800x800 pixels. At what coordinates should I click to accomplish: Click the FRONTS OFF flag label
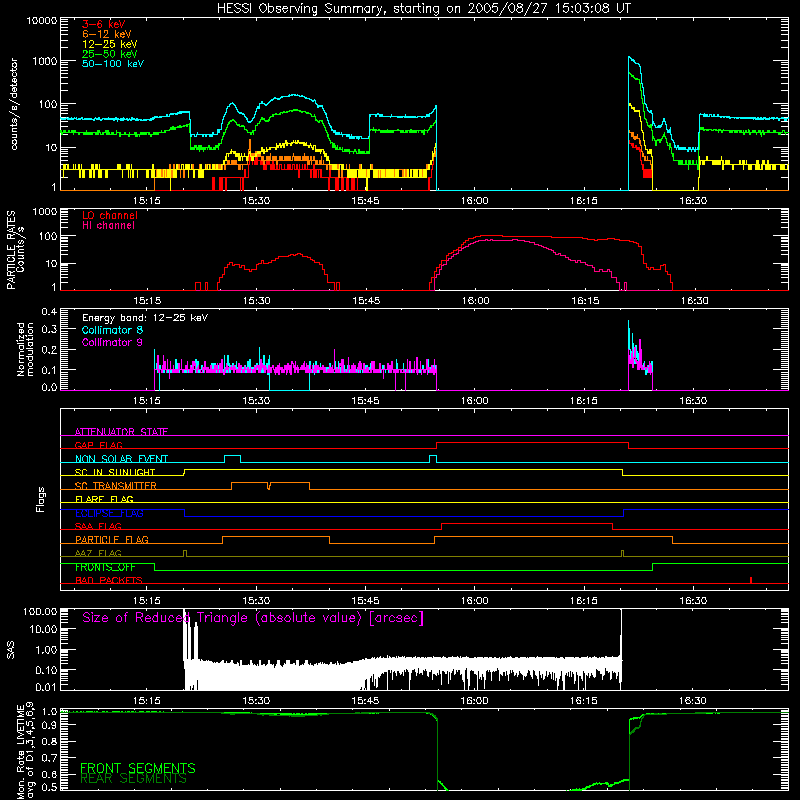coord(105,567)
